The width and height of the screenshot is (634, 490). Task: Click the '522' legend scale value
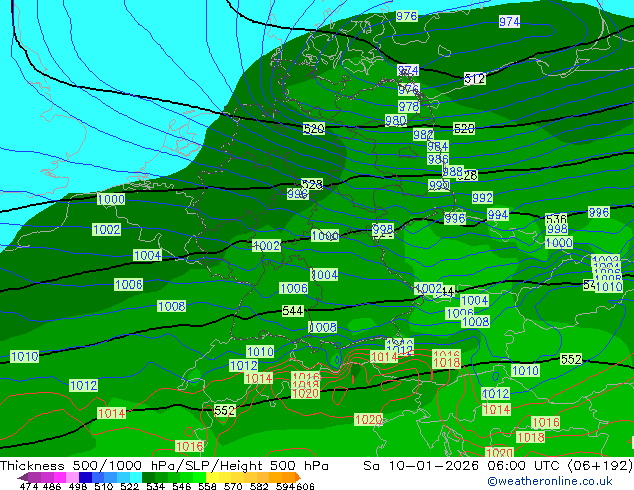[129, 486]
